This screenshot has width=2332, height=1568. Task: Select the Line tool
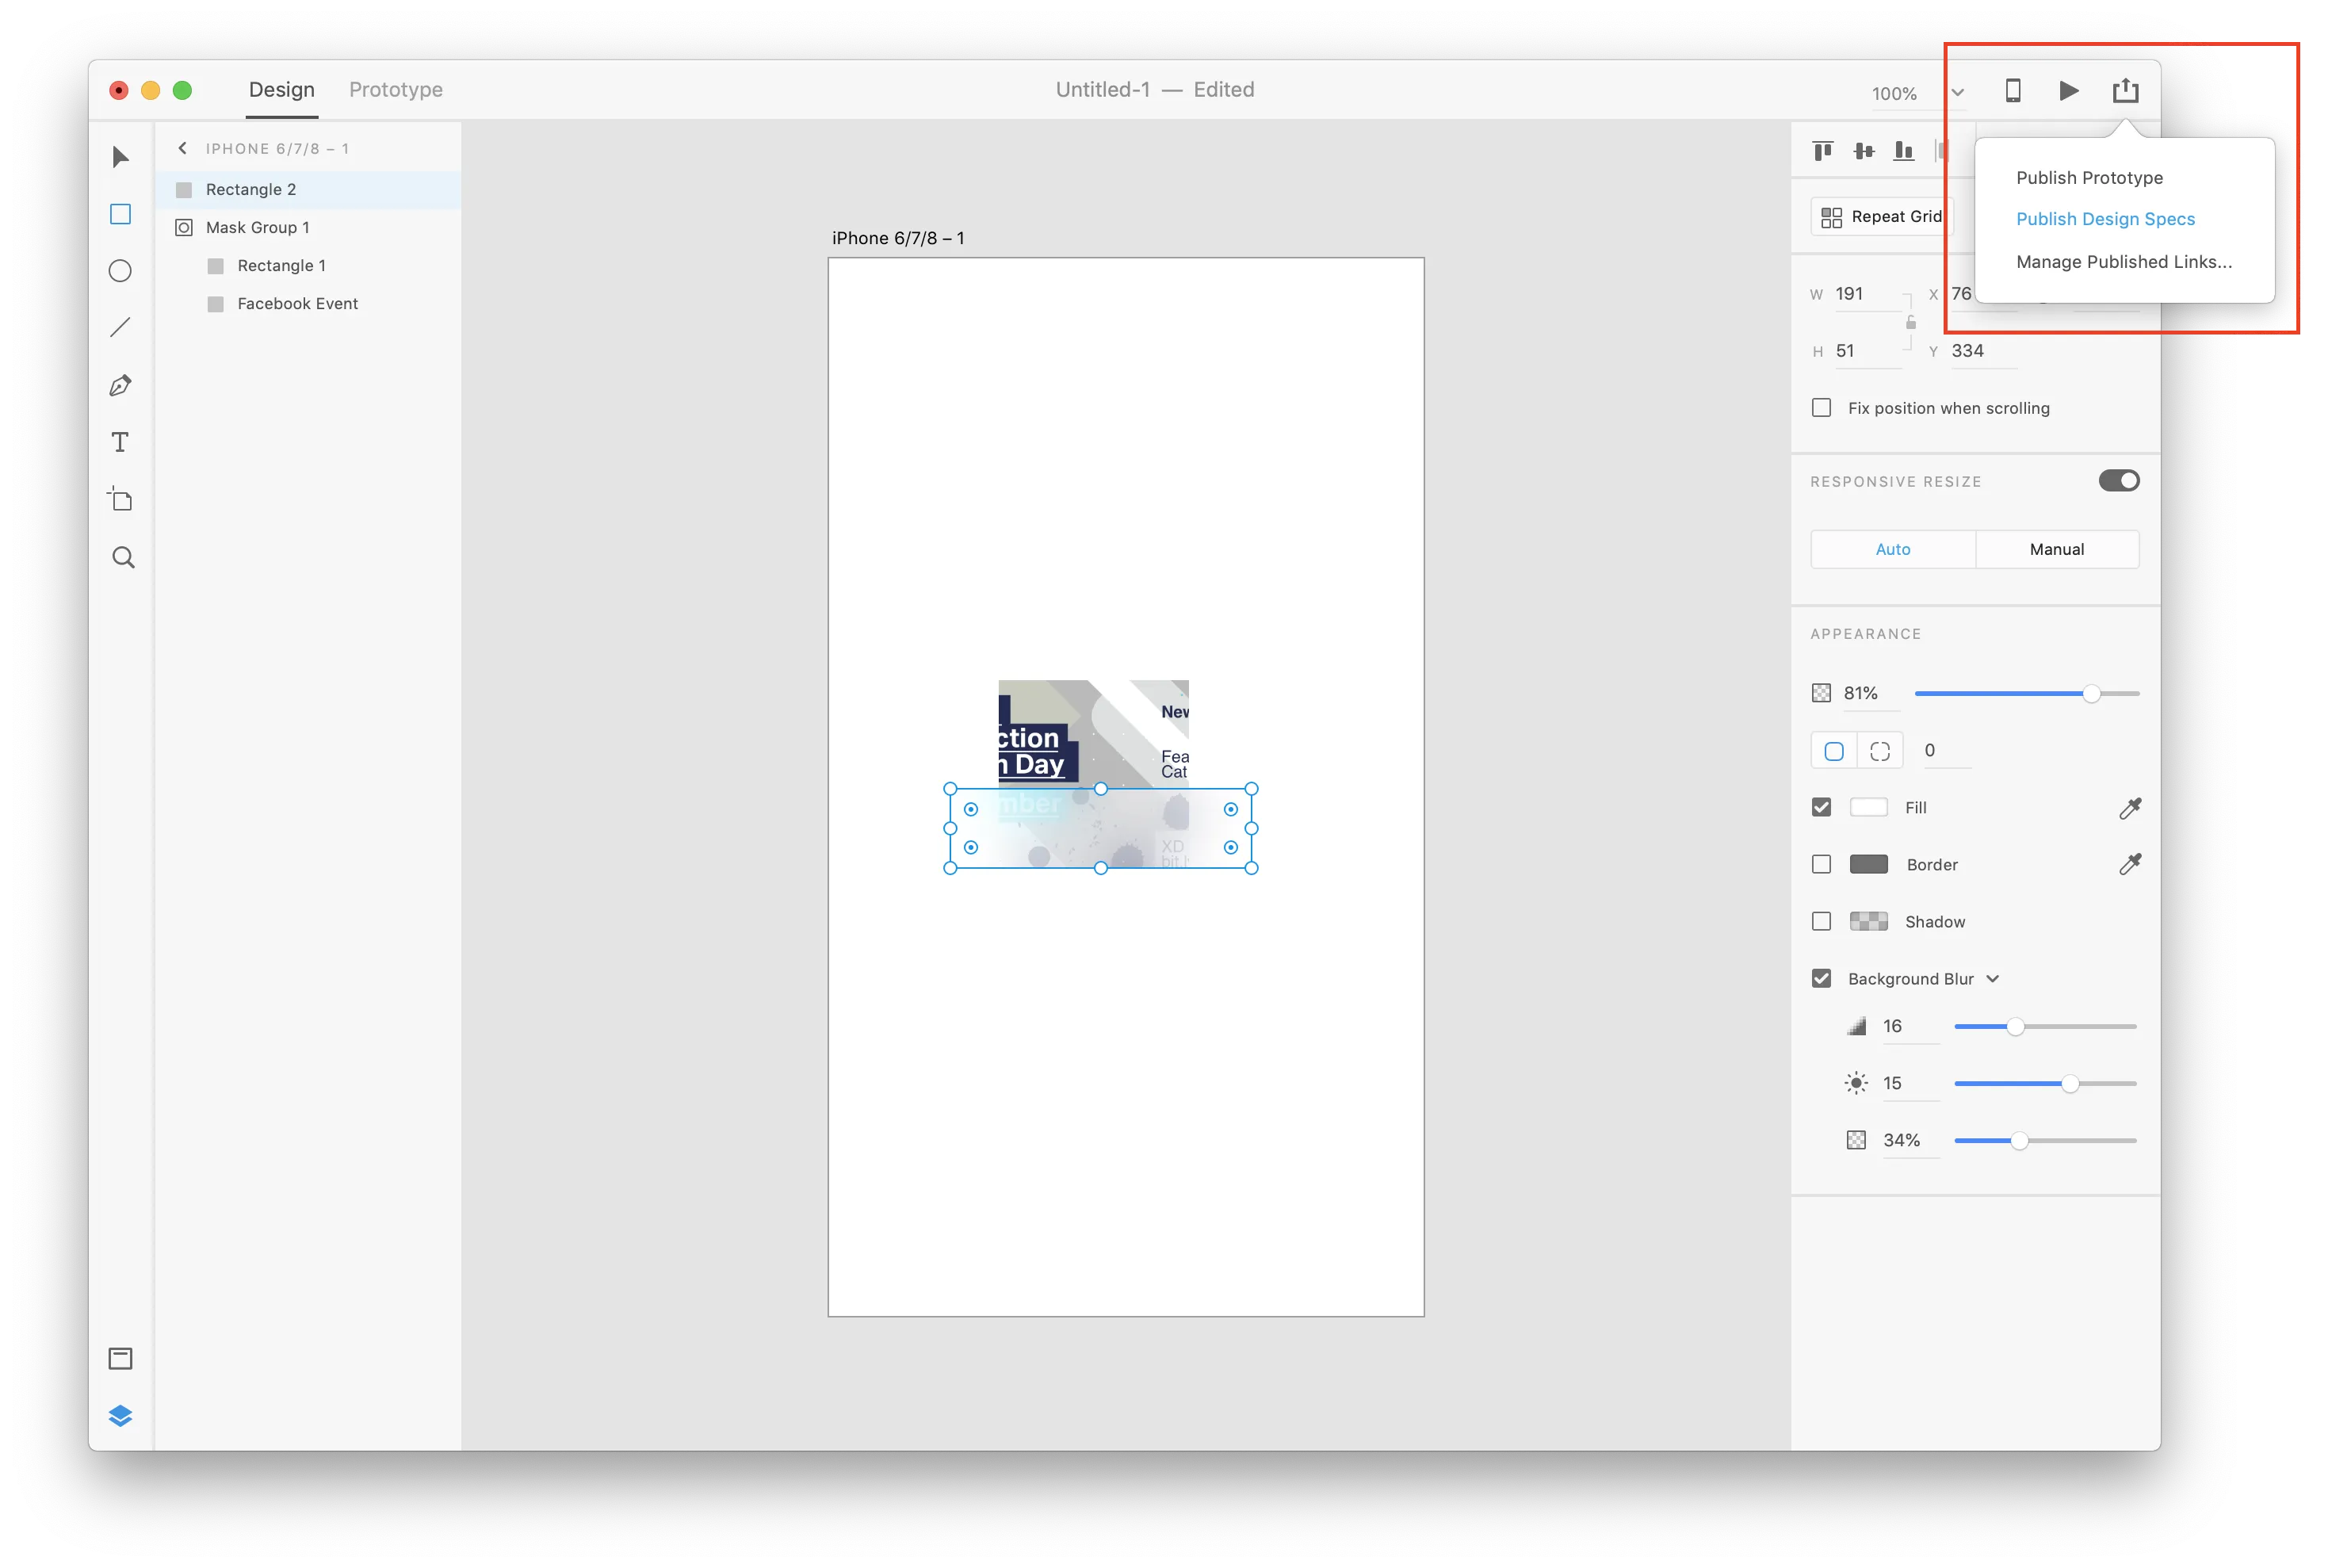click(120, 328)
